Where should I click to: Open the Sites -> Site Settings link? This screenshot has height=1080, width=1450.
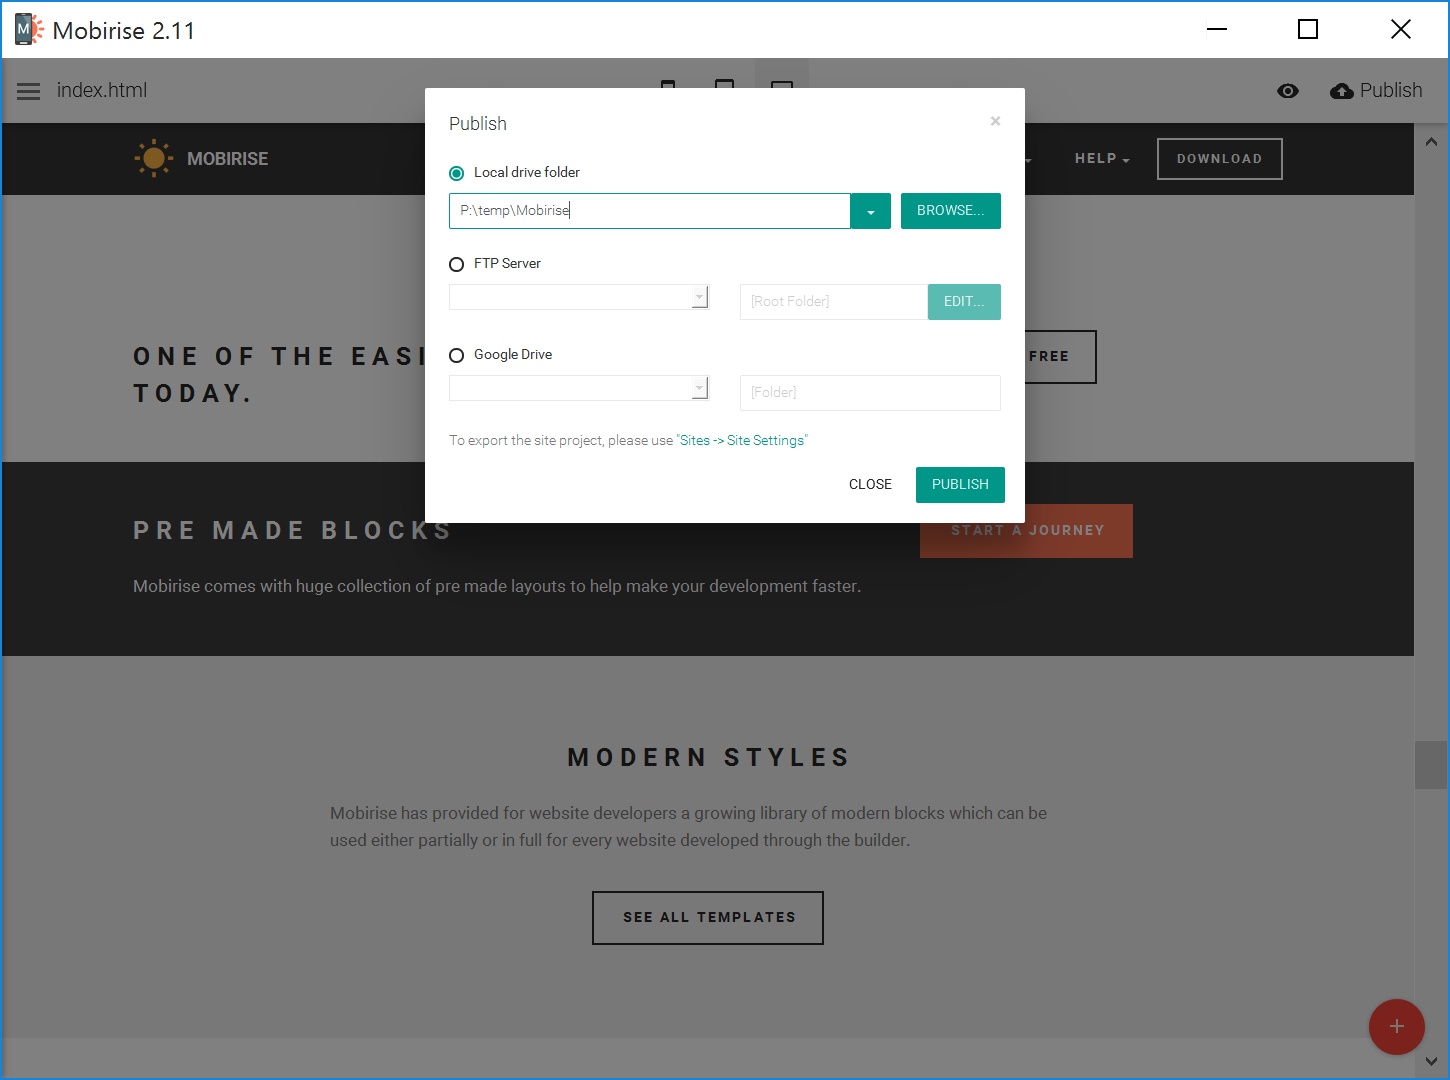click(x=741, y=441)
